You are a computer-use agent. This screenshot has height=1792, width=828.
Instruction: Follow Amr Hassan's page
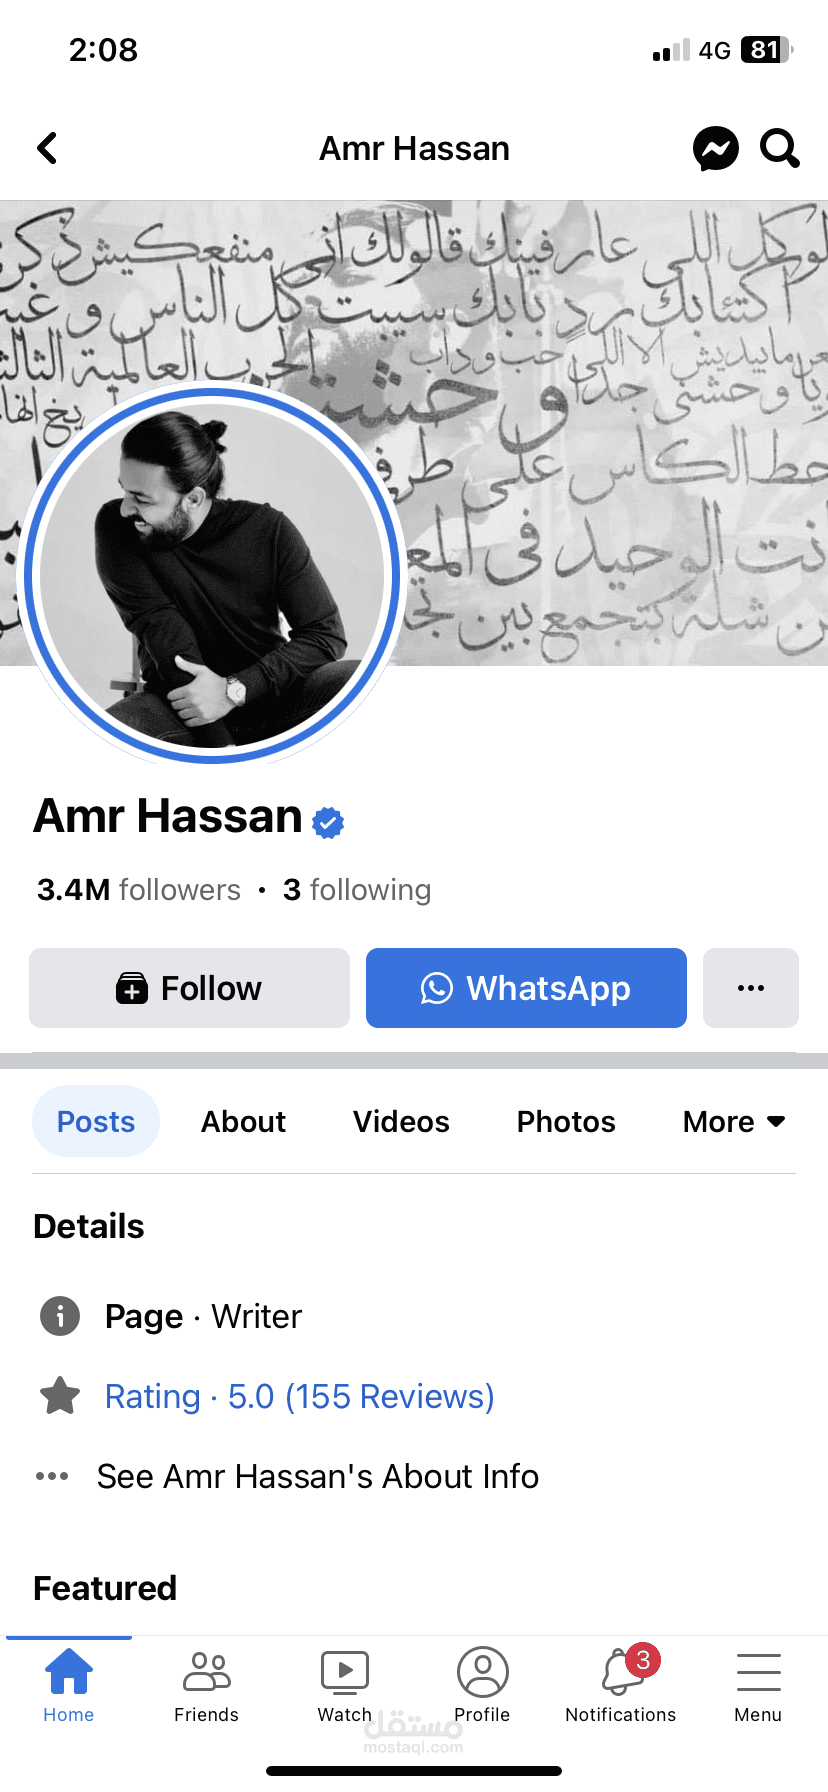[x=189, y=988]
